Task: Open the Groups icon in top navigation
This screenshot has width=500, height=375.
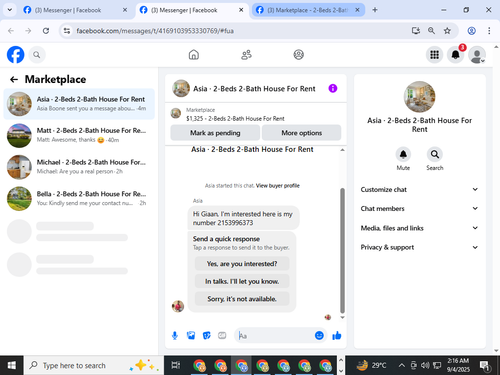Action: [298, 55]
